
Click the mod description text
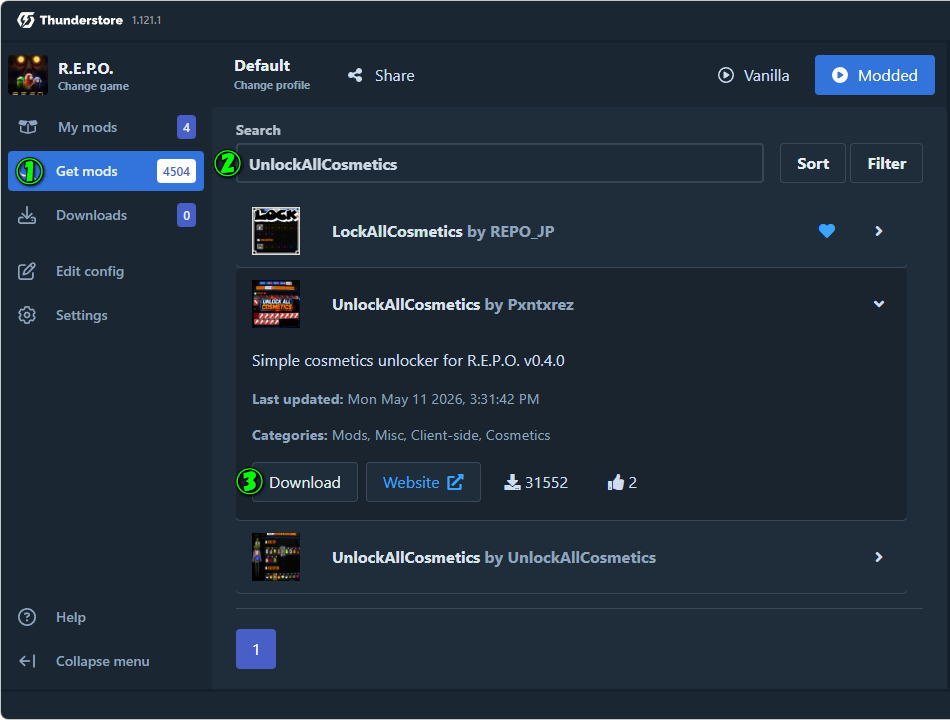(408, 361)
